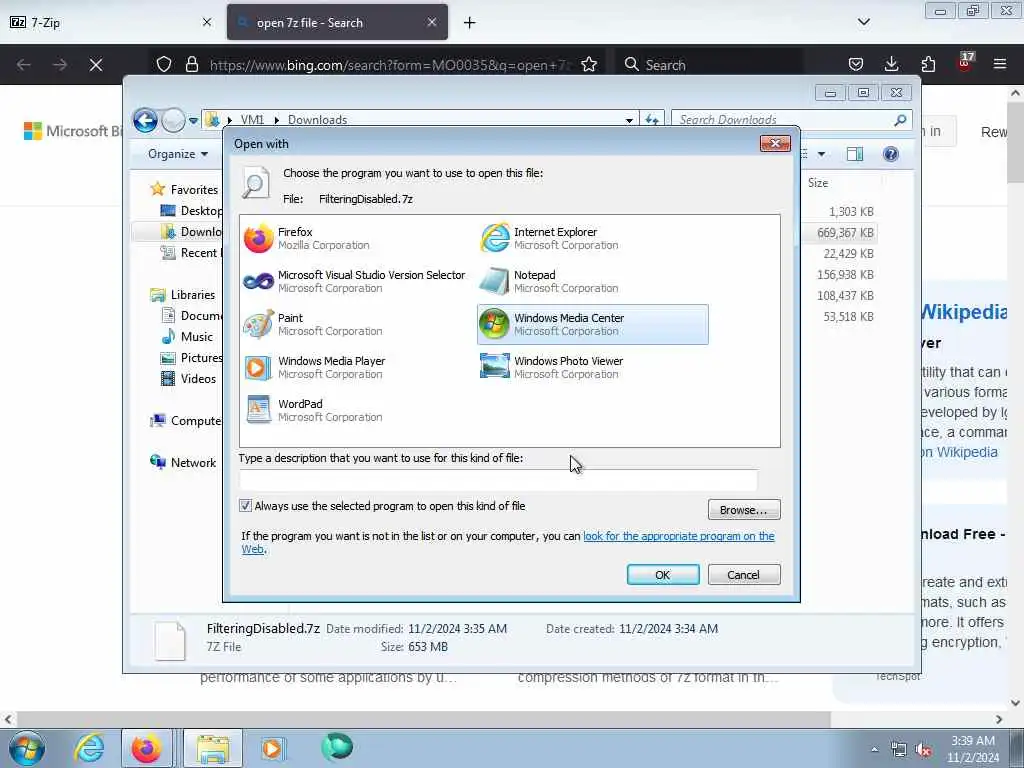Image resolution: width=1024 pixels, height=768 pixels.
Task: Uncheck Always use the selected program checkbox
Action: pyautogui.click(x=246, y=505)
